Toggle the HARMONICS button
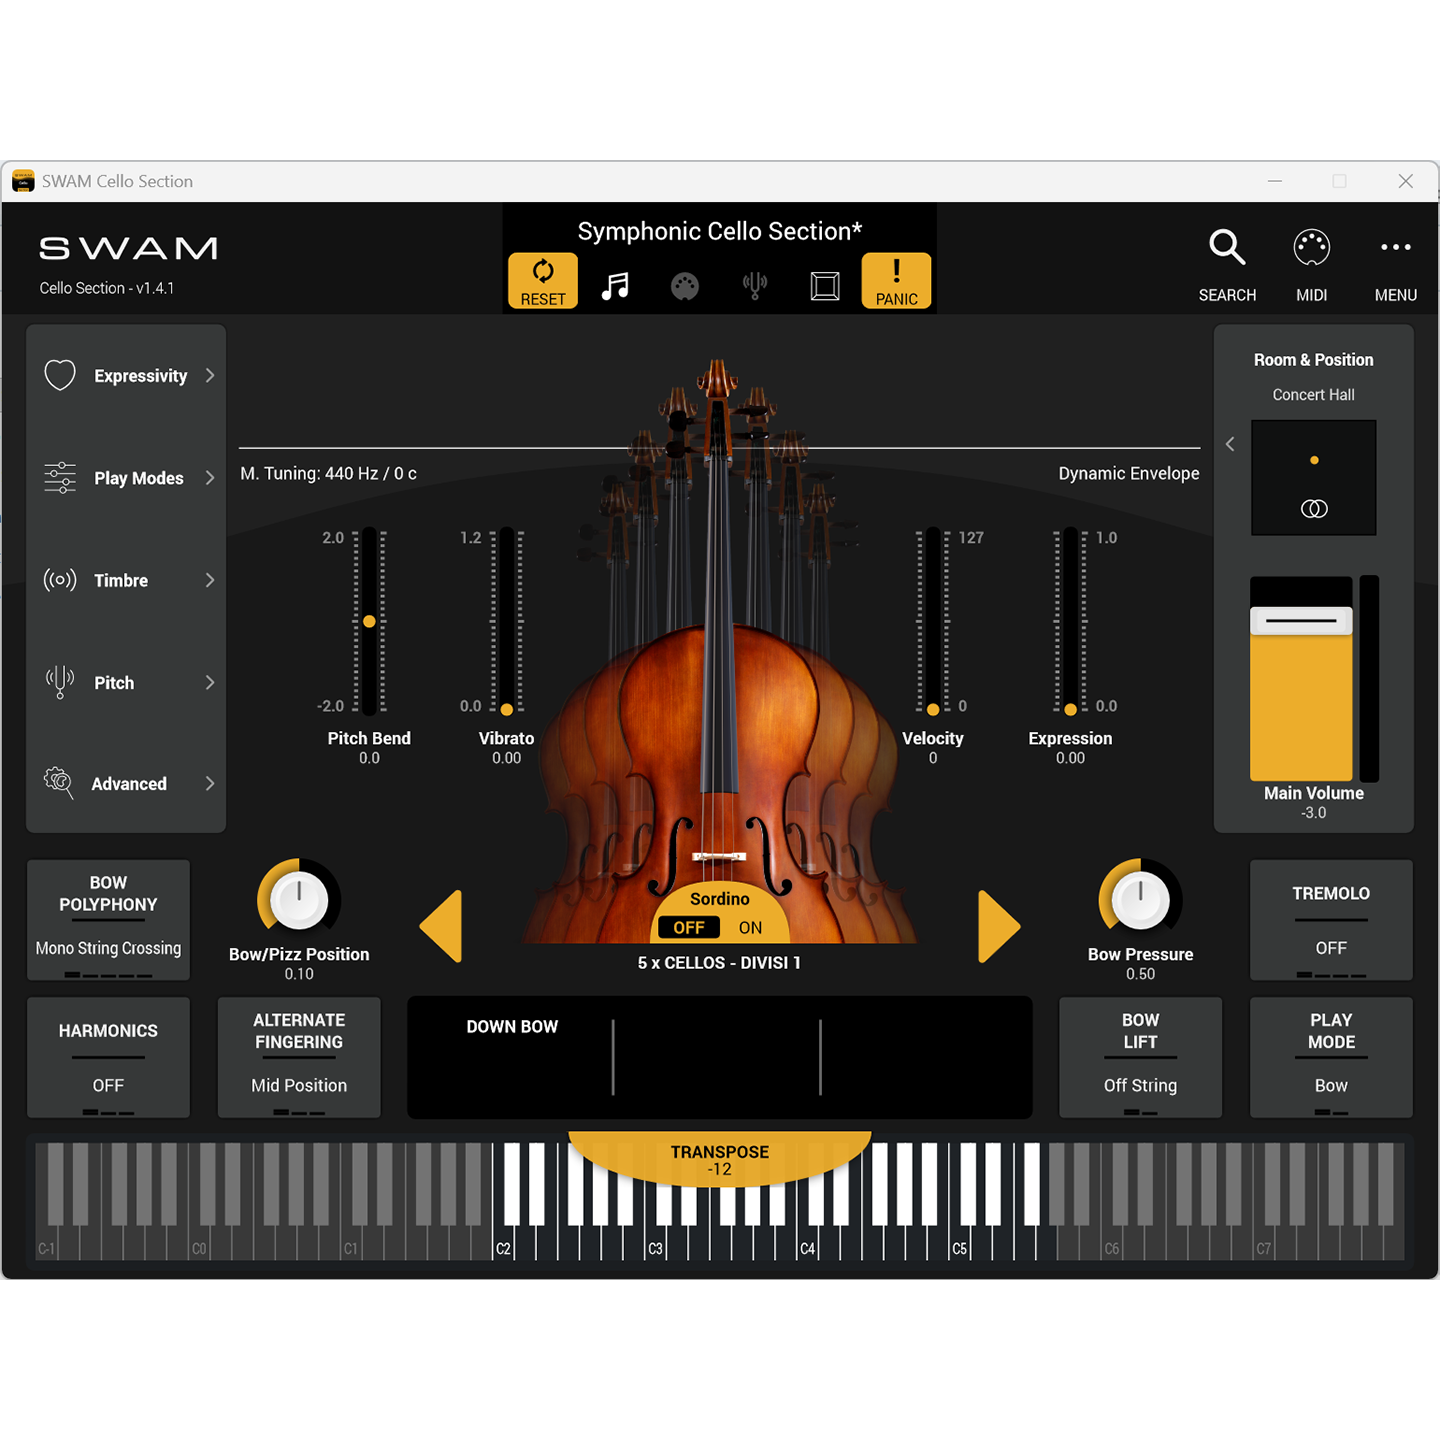Screen dimensions: 1440x1440 point(108,1057)
